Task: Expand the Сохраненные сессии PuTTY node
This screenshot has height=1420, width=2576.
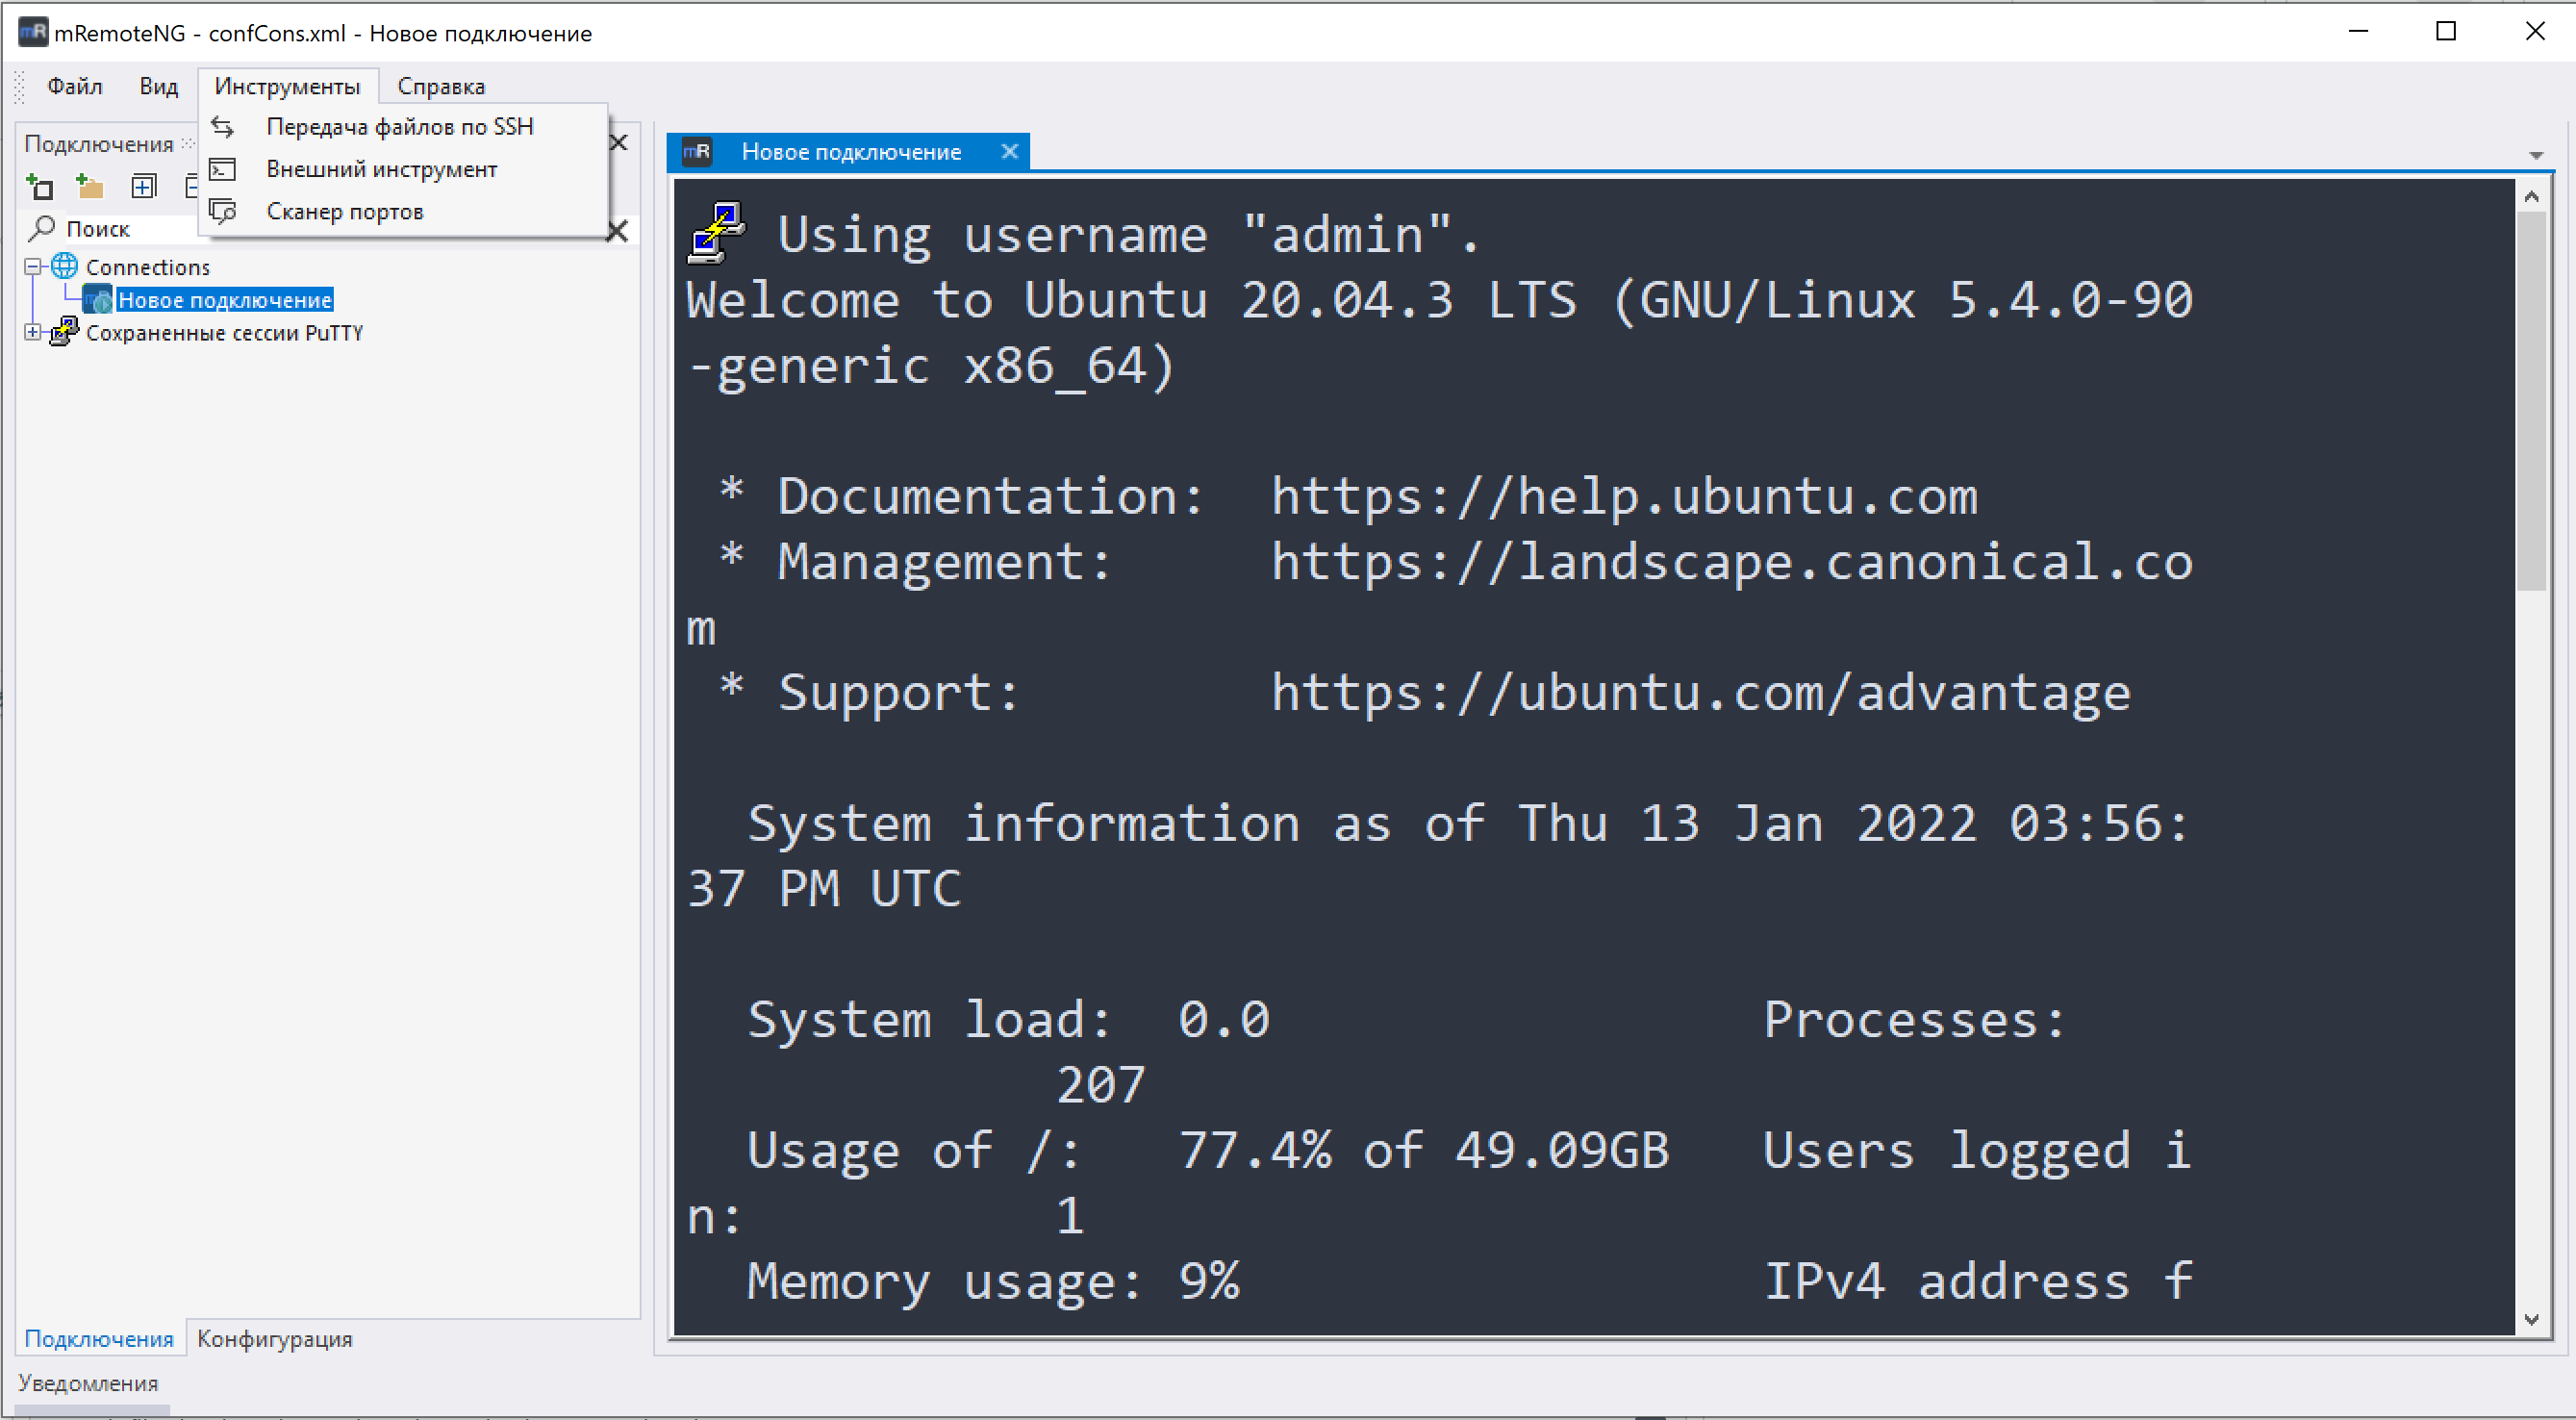Action: tap(31, 333)
